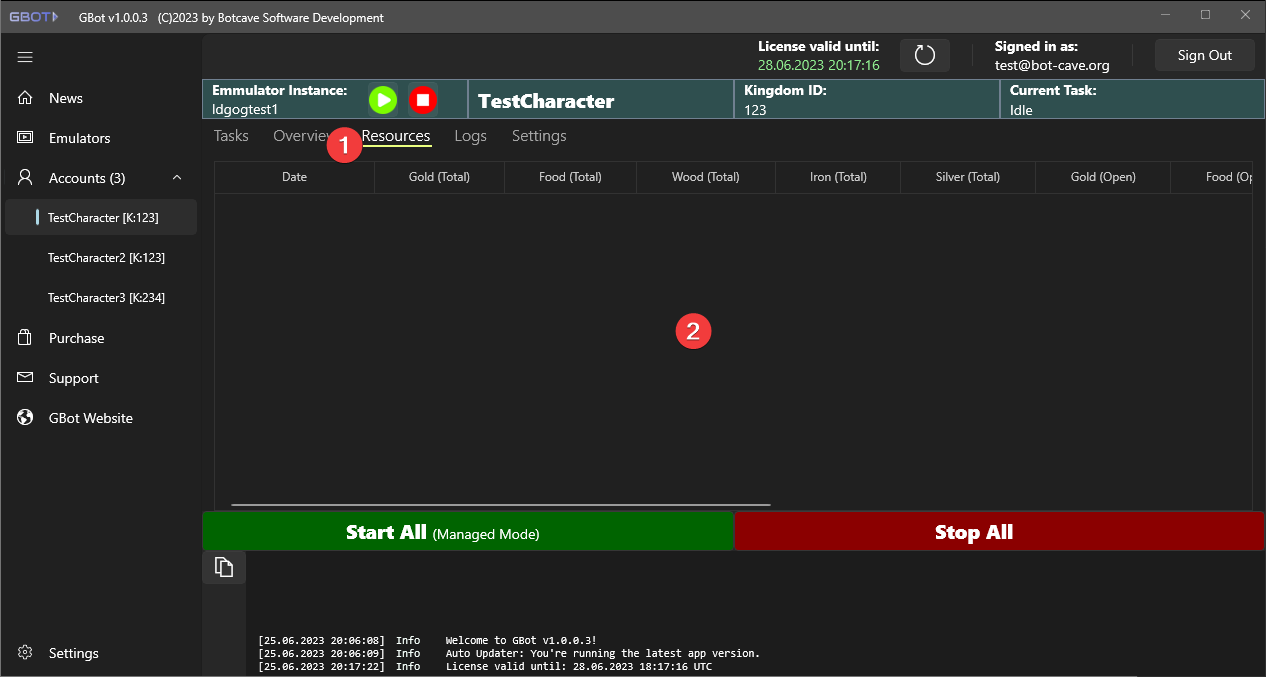Open the Purchase page
The height and width of the screenshot is (677, 1266).
(76, 338)
